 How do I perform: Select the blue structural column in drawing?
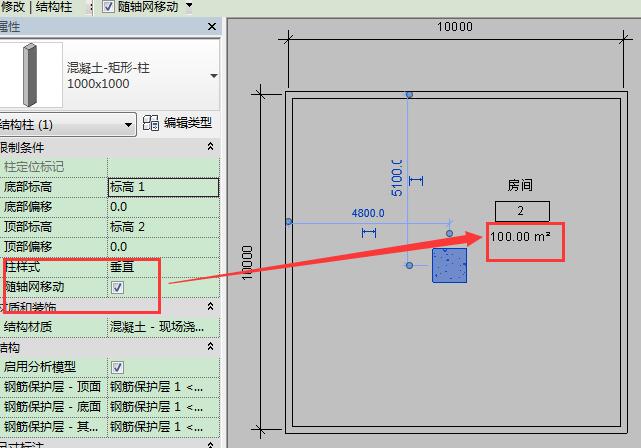450,265
